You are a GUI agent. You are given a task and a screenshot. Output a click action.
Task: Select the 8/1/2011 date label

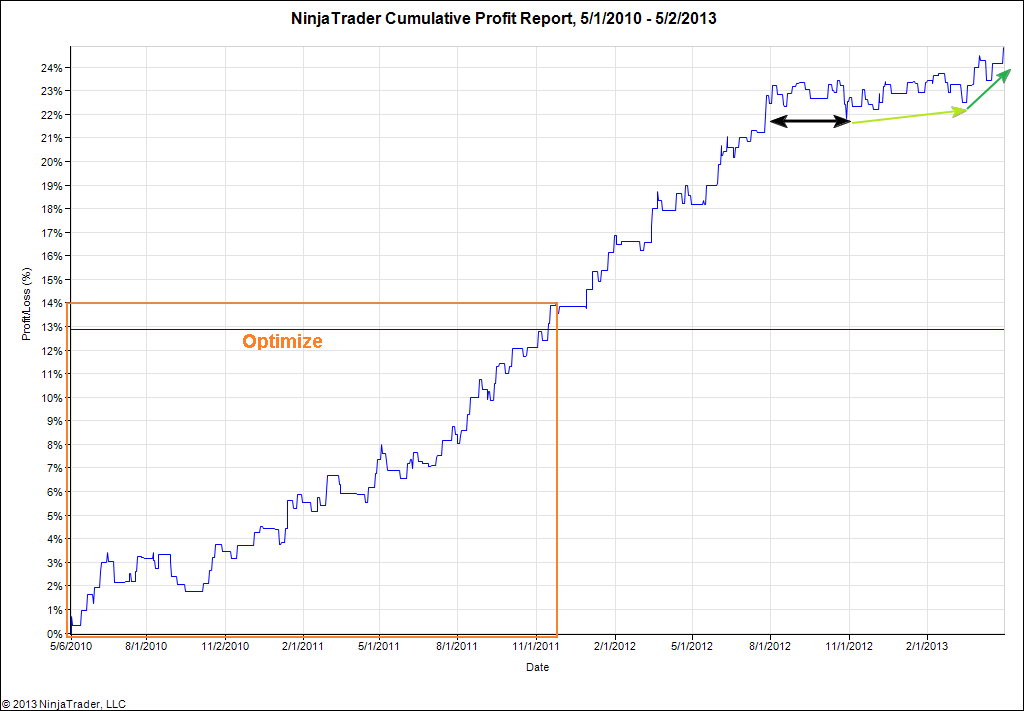point(457,646)
